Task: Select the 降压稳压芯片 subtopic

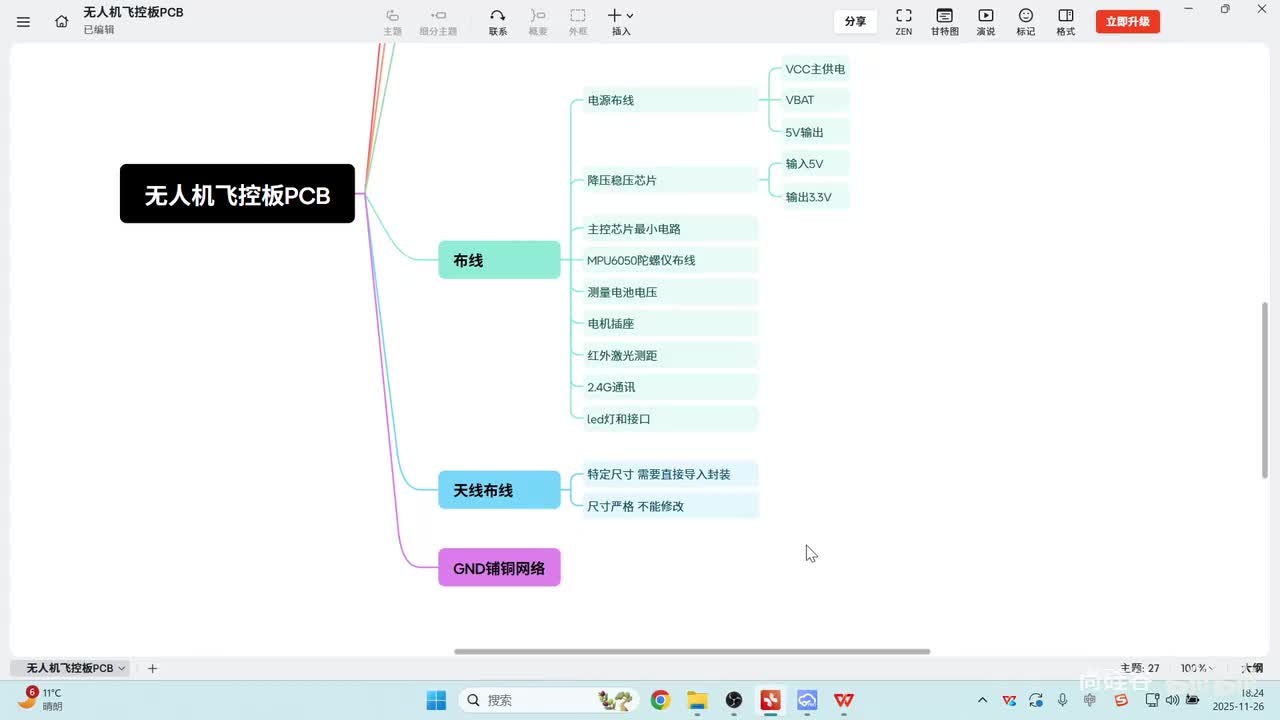Action: tap(670, 180)
